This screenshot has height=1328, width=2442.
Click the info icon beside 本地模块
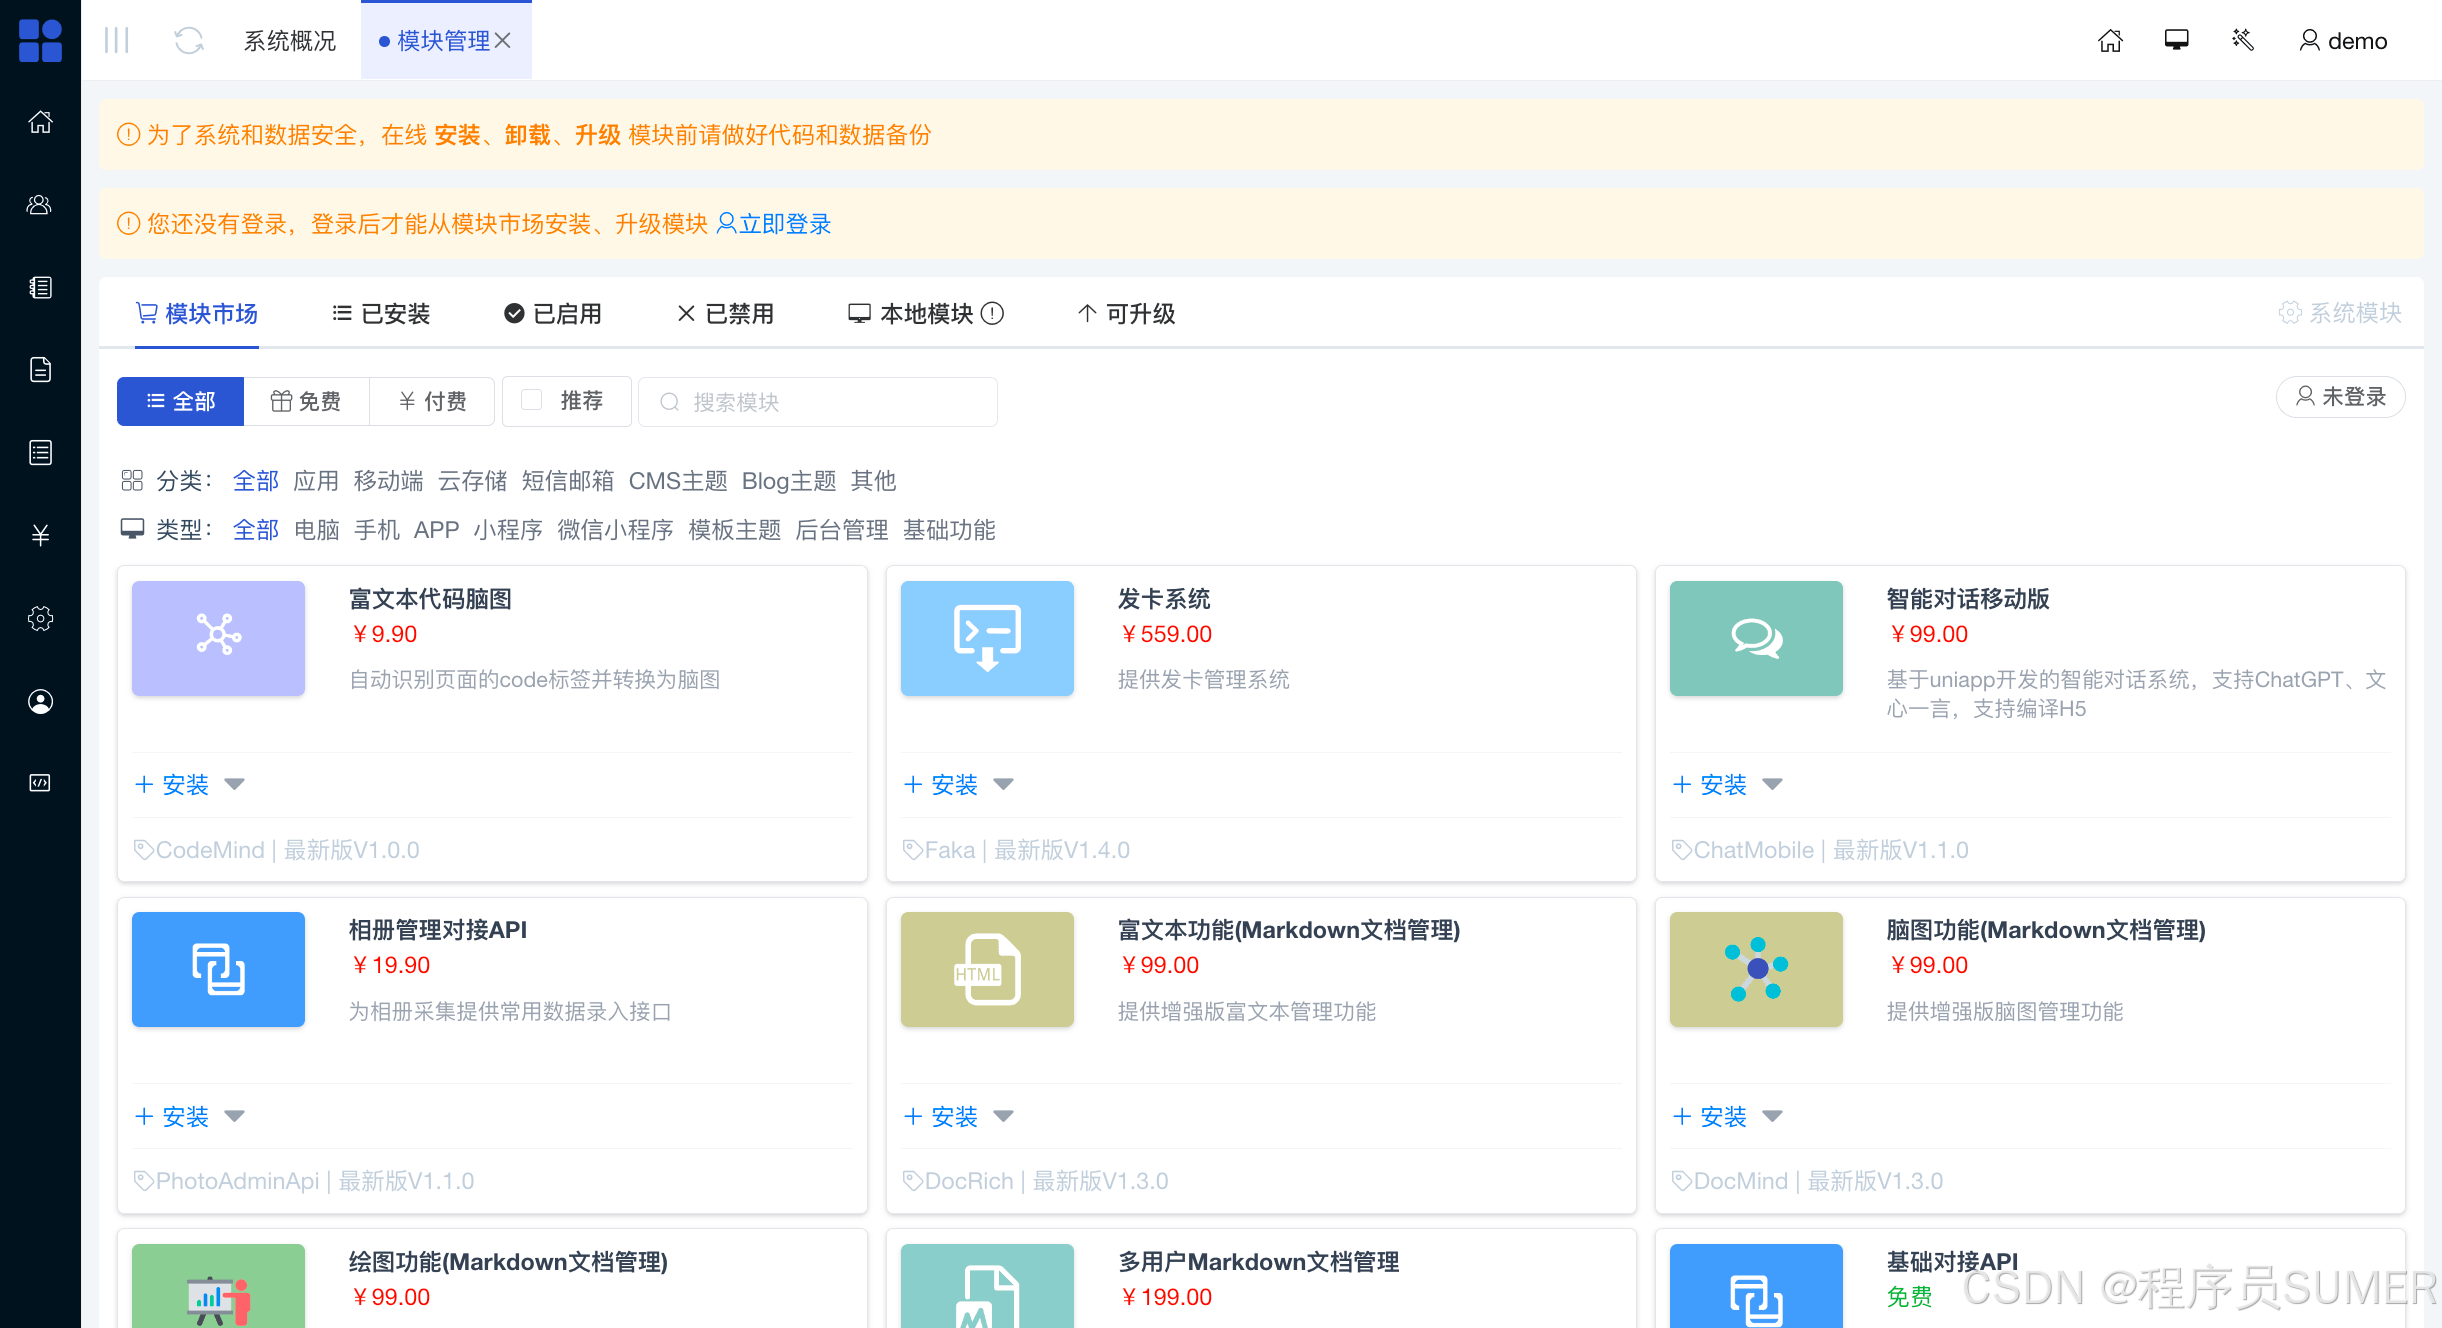pyautogui.click(x=992, y=314)
